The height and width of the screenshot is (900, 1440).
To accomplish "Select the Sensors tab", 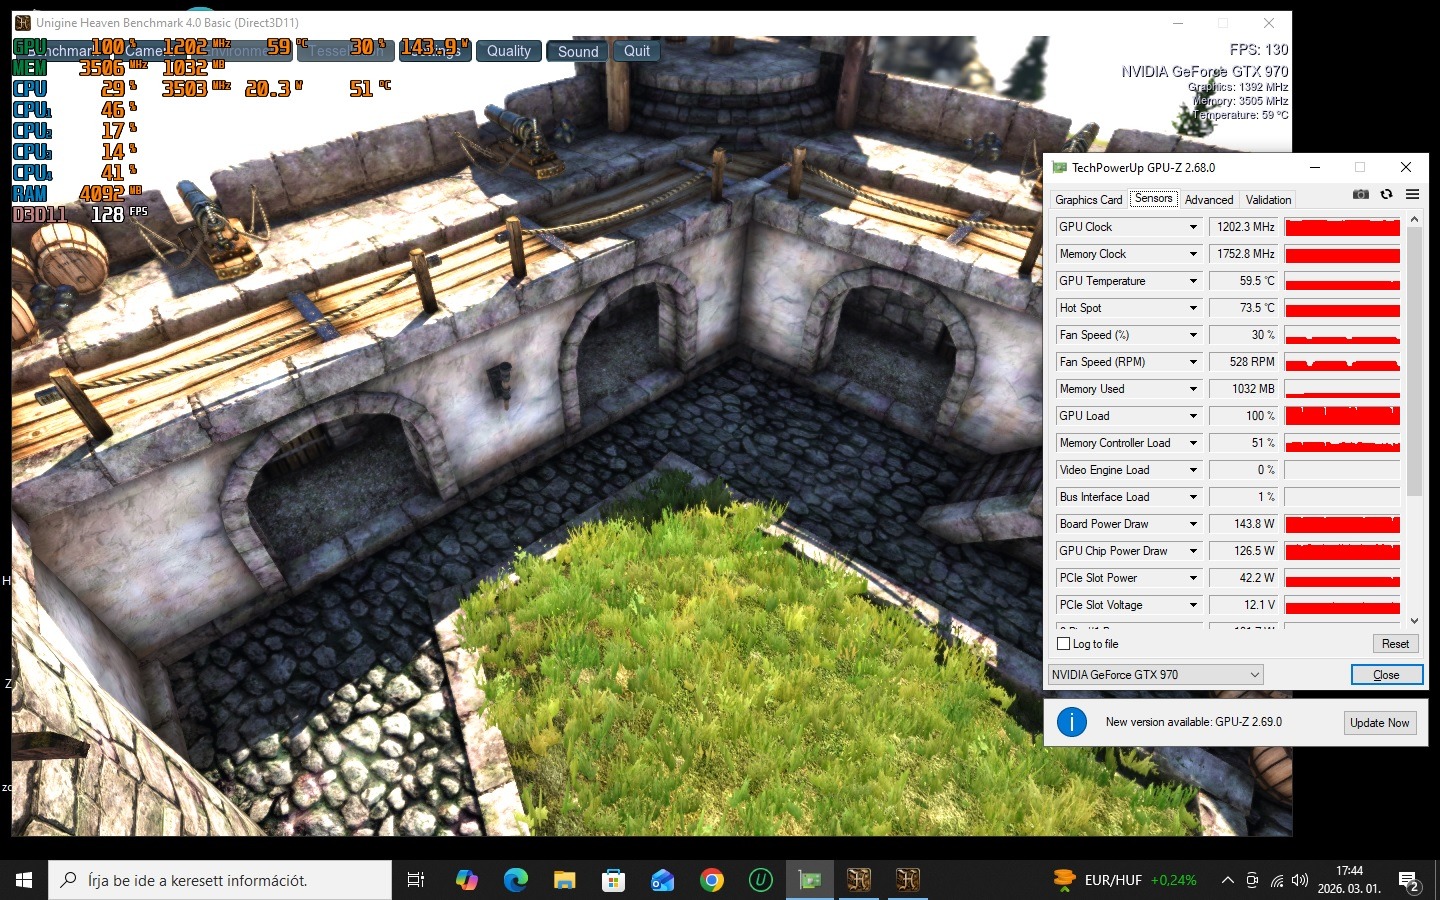I will tap(1154, 198).
